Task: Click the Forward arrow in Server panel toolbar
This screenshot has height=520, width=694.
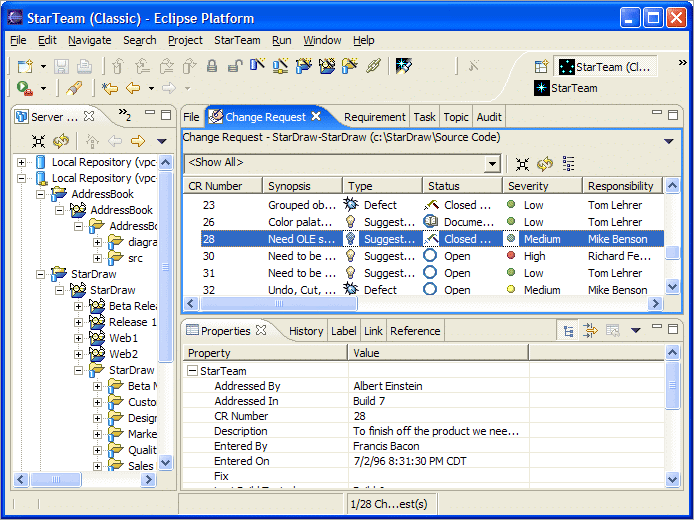Action: 138,142
